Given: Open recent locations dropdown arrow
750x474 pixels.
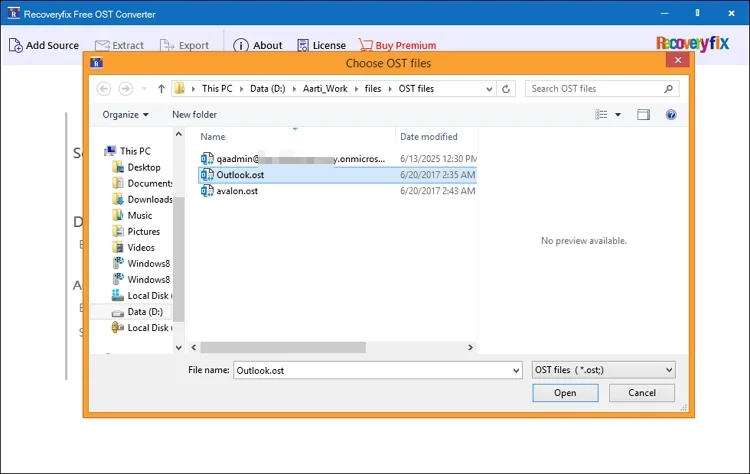Looking at the screenshot, I should (144, 88).
